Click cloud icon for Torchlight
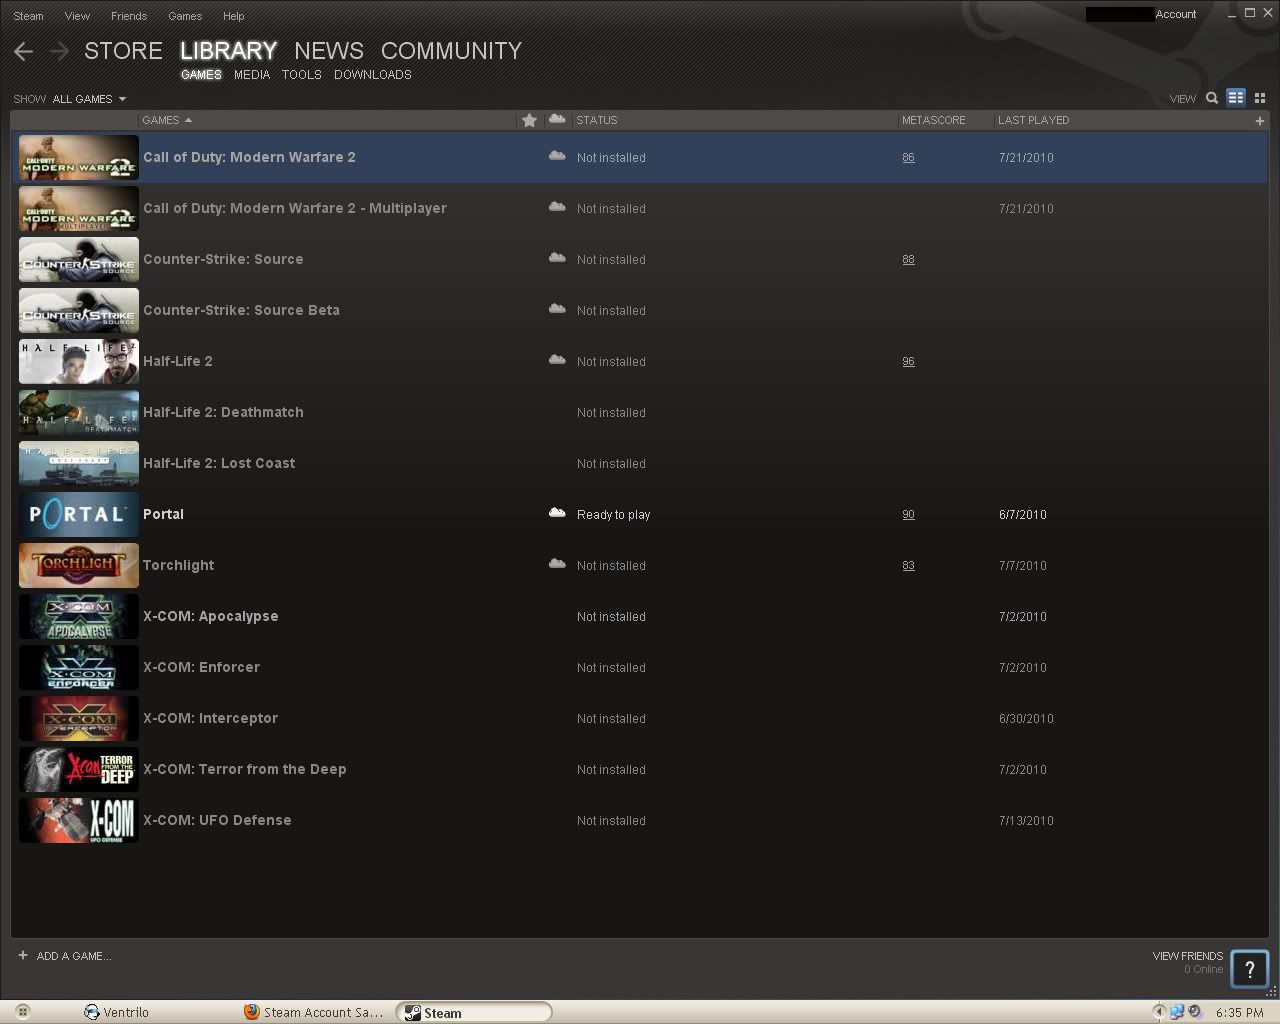1280x1024 pixels. [x=557, y=565]
